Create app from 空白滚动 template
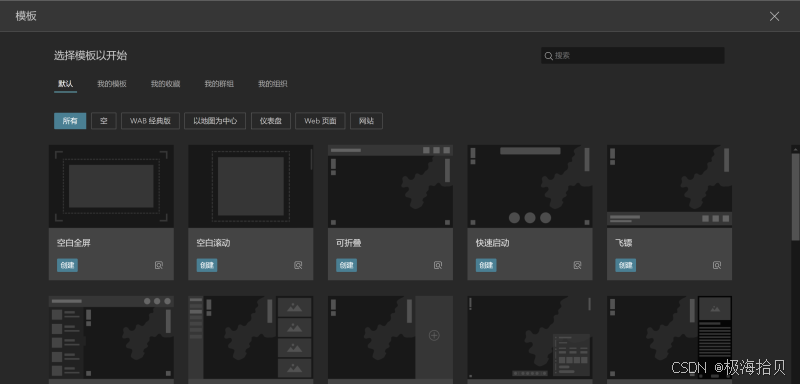Screen dimensions: 800x384 (207, 265)
